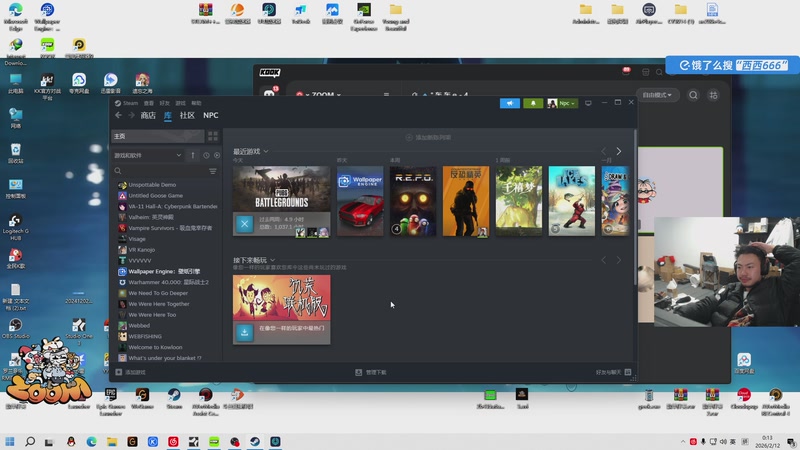The image size is (800, 450).
Task: Open the 反恐精英 Counter-Strike cover
Action: pos(466,201)
